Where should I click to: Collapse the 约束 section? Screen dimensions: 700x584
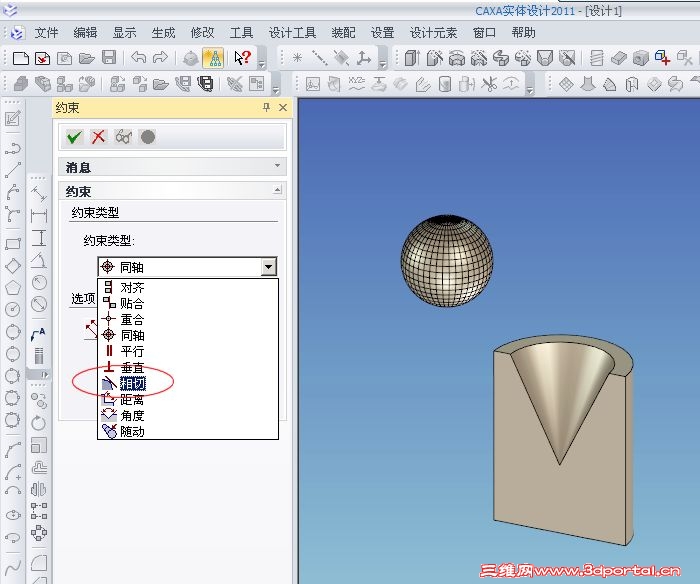pos(277,190)
